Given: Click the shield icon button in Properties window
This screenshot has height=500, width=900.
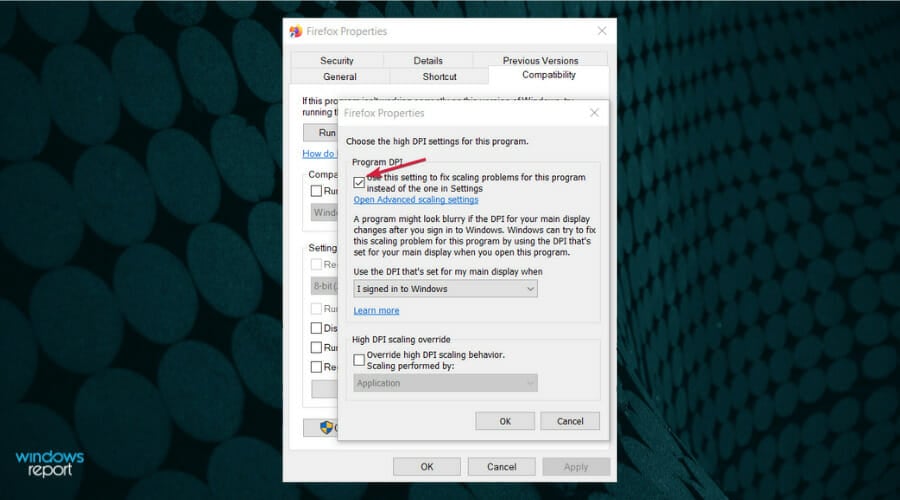Looking at the screenshot, I should tap(321, 427).
